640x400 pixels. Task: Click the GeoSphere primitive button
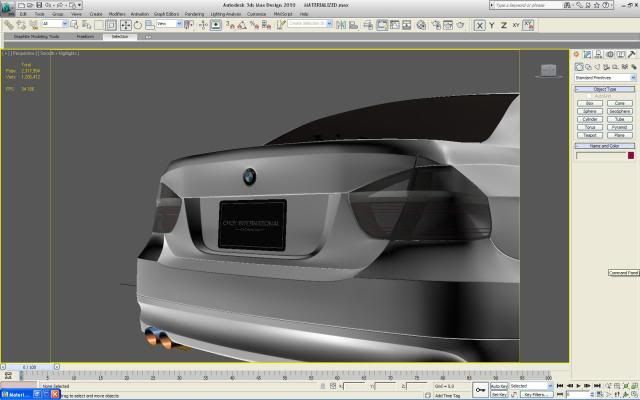click(x=620, y=111)
